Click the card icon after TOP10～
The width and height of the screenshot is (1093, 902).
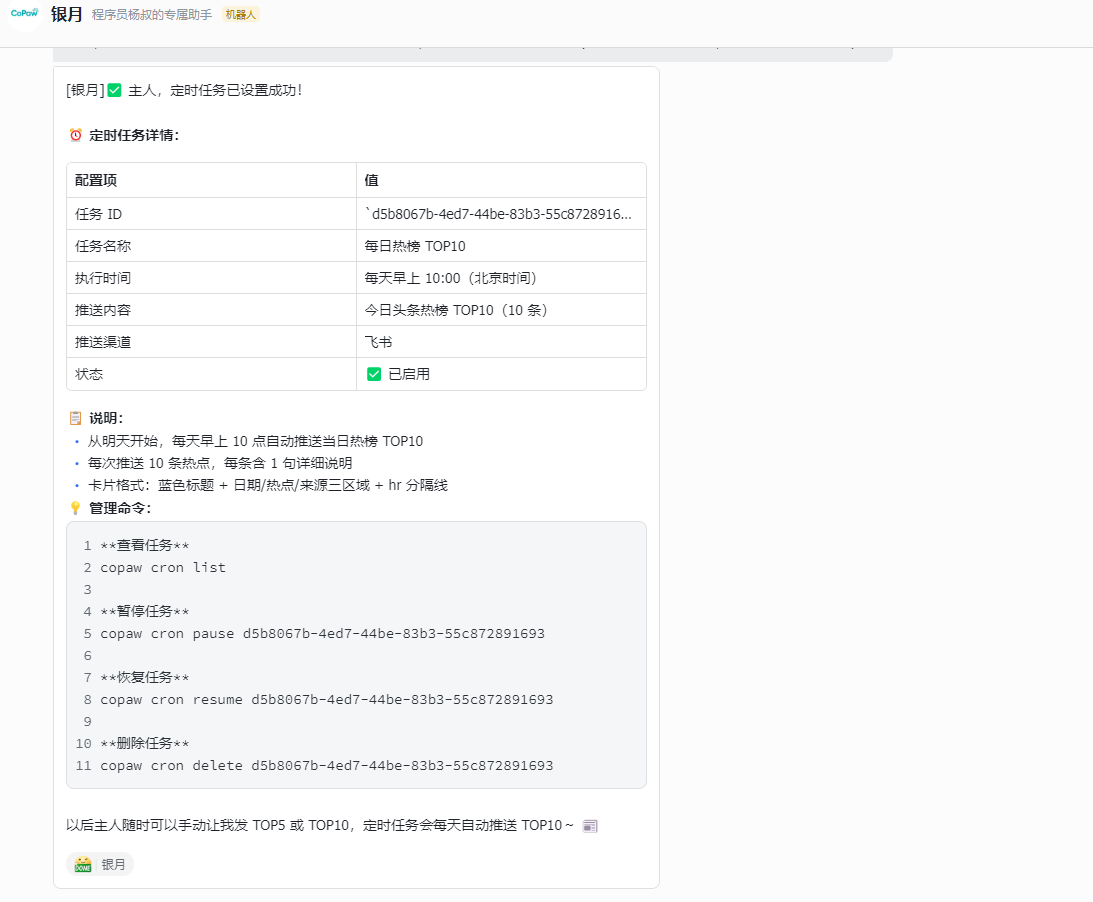point(590,826)
